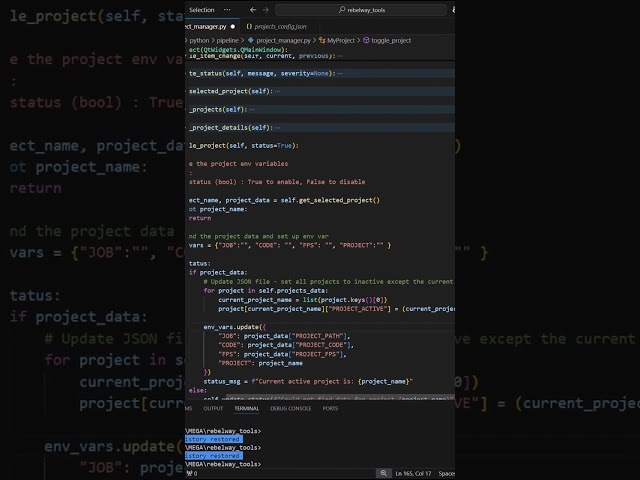
Task: Unfold the collapsed item_change(self, current, previous) function
Action: coord(340,56)
